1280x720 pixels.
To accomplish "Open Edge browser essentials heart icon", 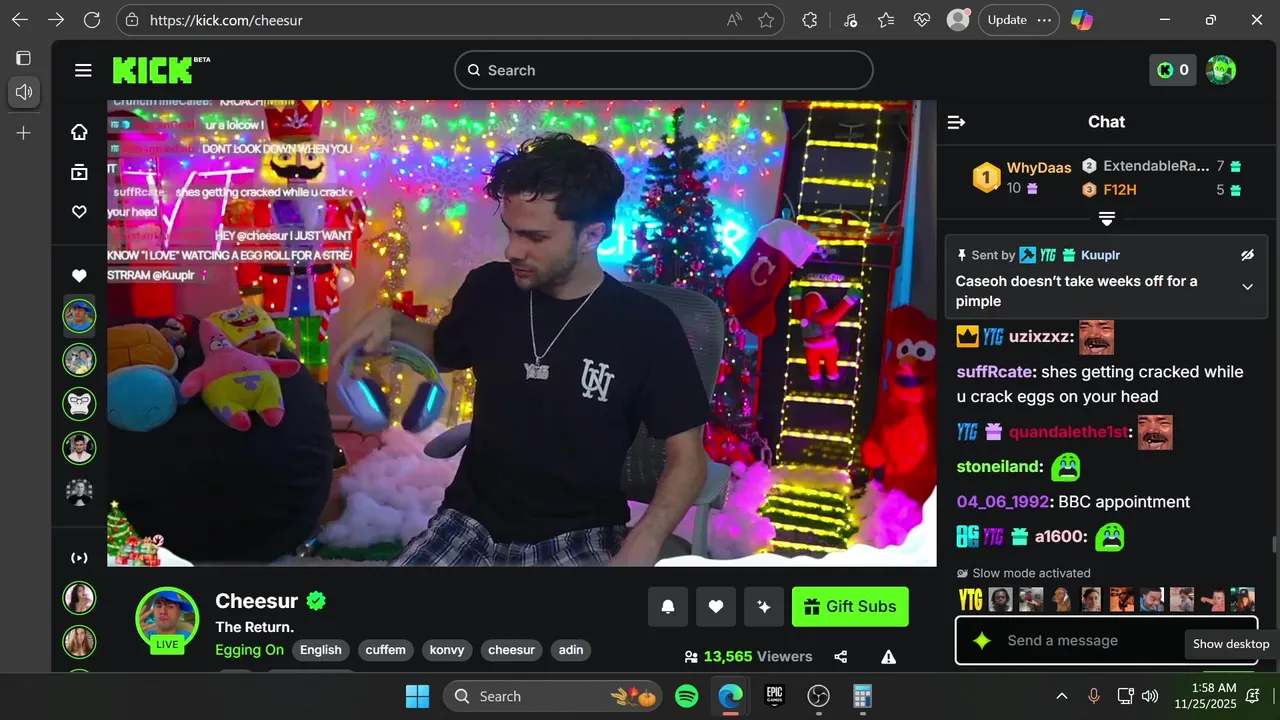I will [x=922, y=20].
